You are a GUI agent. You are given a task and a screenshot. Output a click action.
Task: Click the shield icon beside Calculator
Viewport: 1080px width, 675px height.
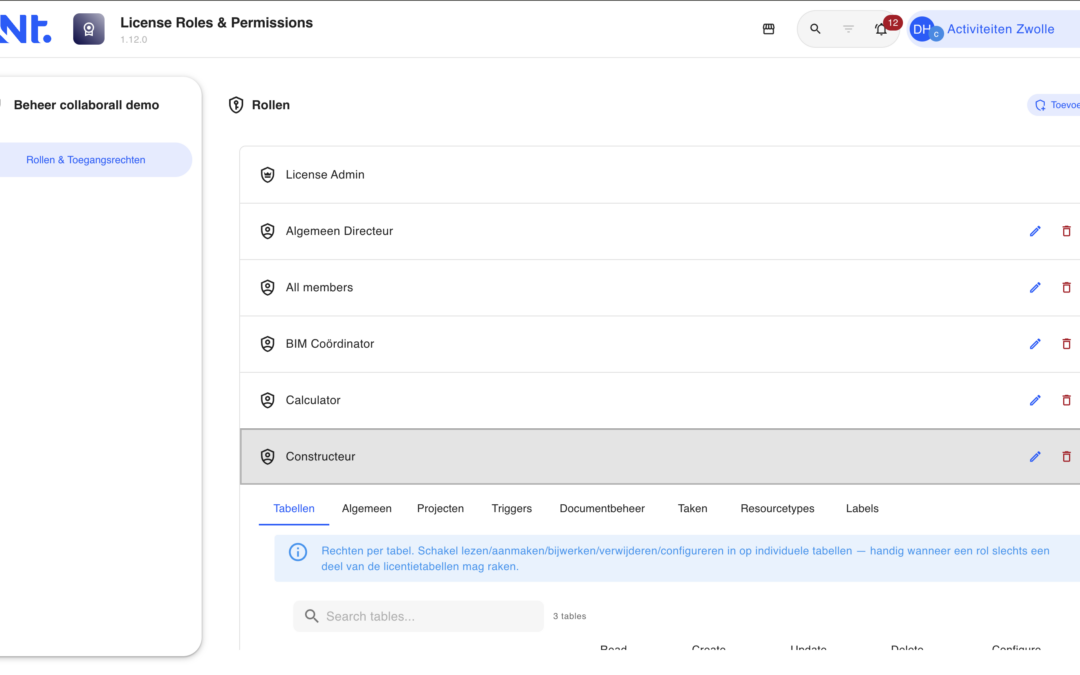coord(267,401)
